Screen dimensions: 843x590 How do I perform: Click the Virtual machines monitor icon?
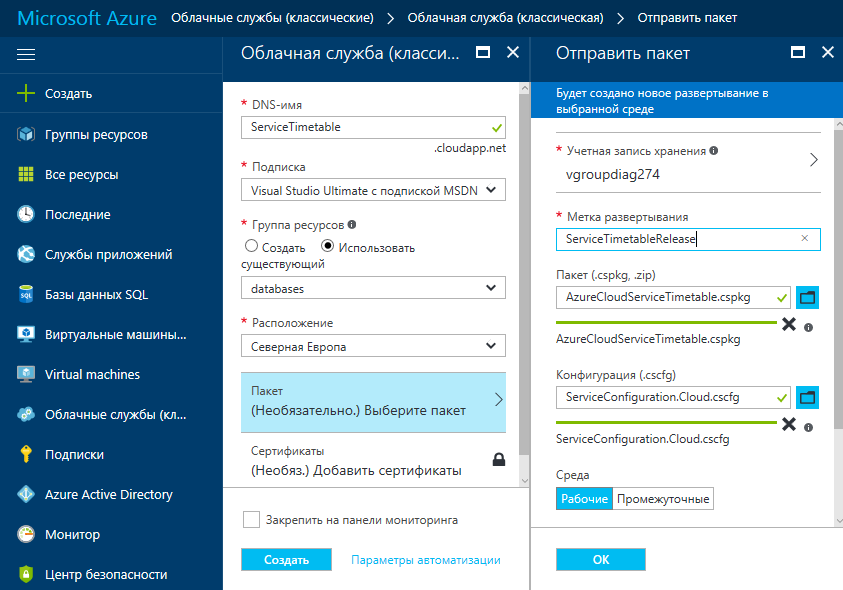(x=26, y=374)
